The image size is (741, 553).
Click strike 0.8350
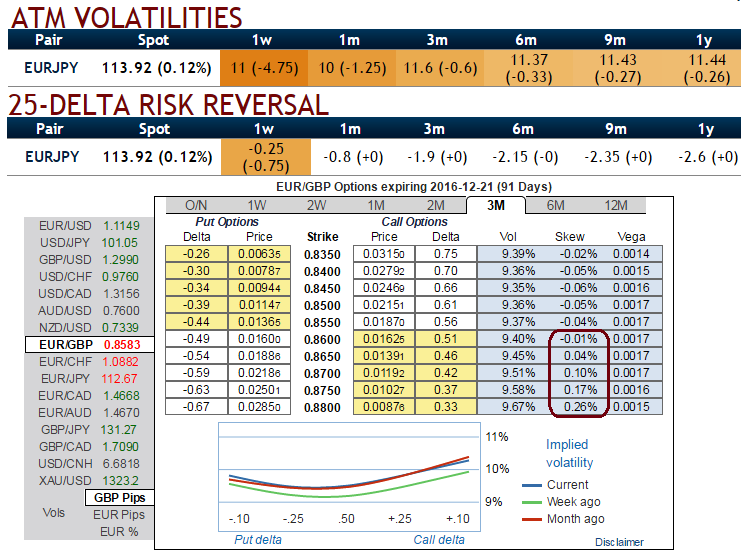[322, 254]
